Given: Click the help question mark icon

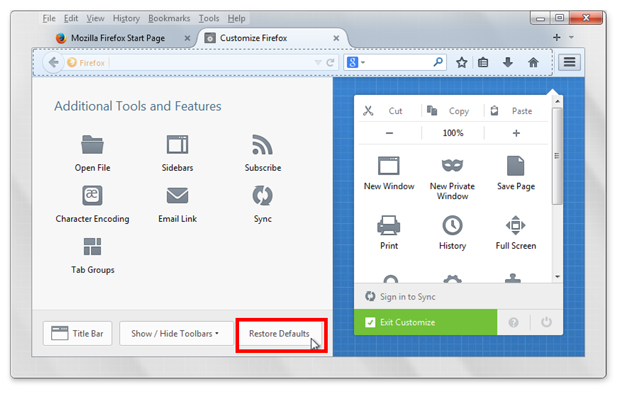Looking at the screenshot, I should click(513, 323).
